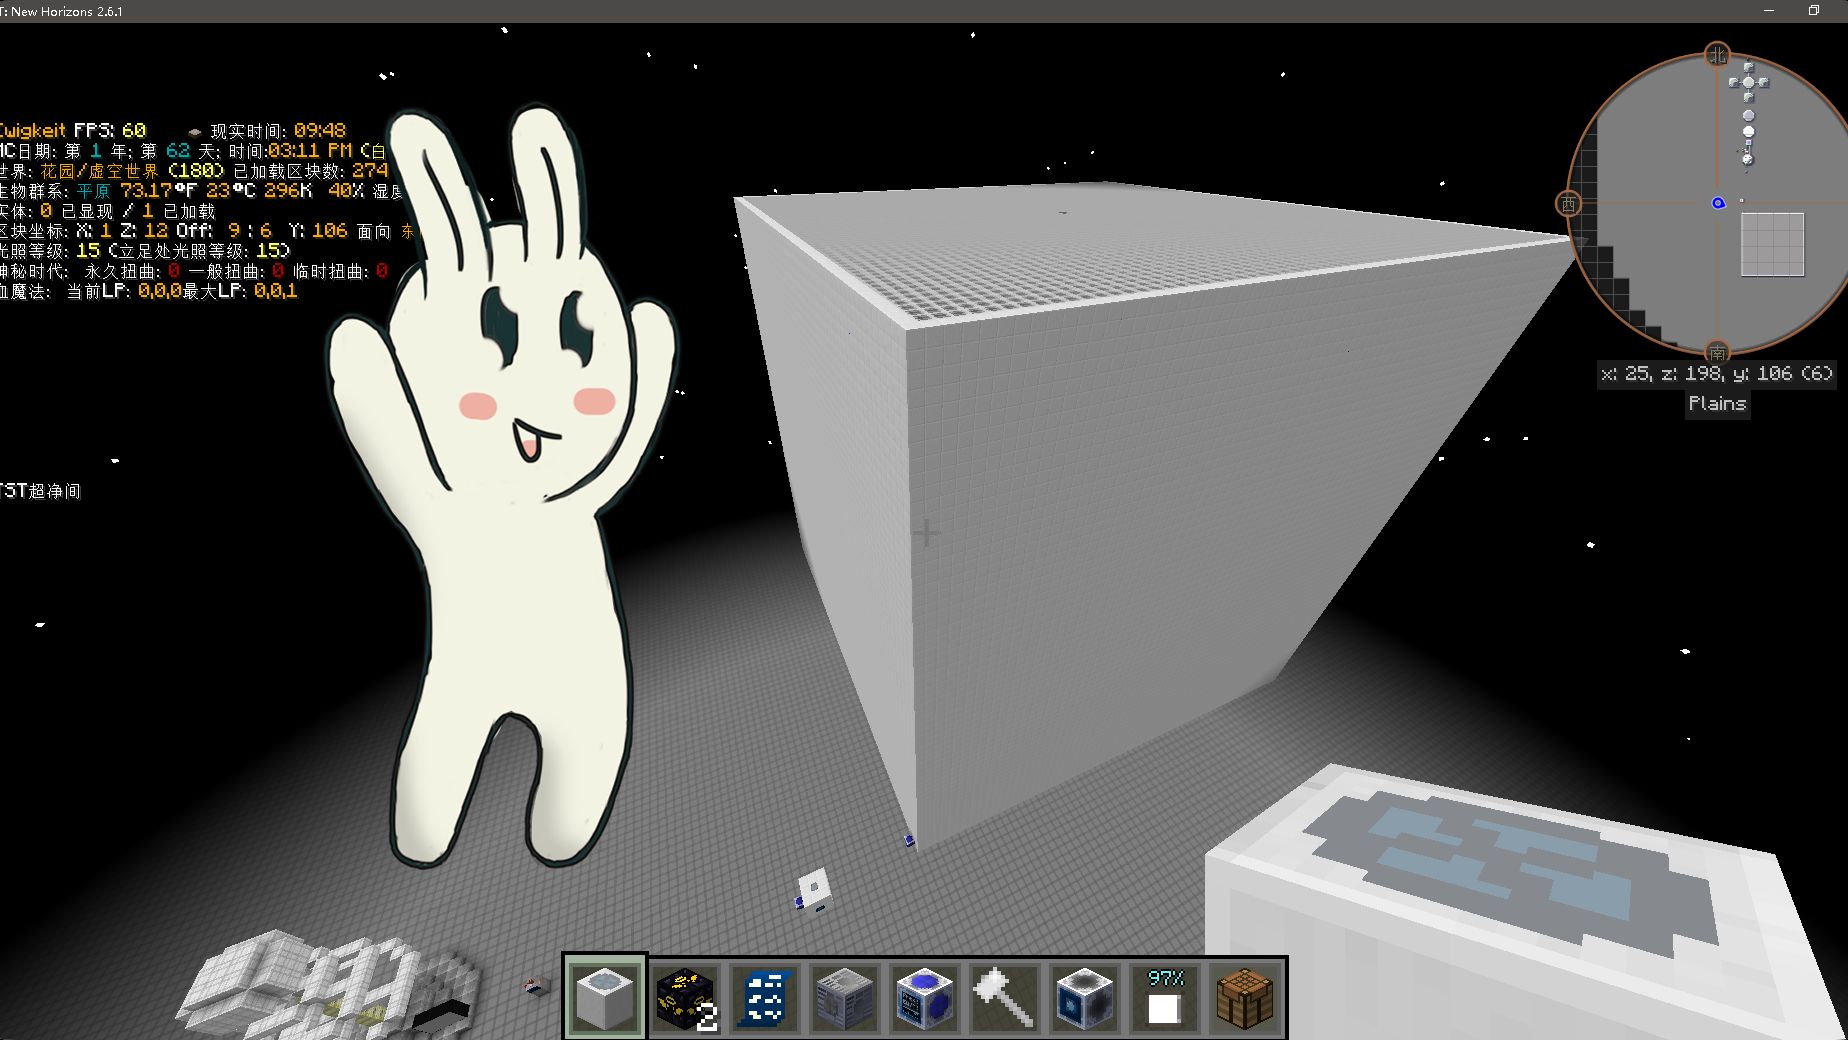Select the black gold-speckled block stack
The height and width of the screenshot is (1040, 1848).
click(686, 997)
